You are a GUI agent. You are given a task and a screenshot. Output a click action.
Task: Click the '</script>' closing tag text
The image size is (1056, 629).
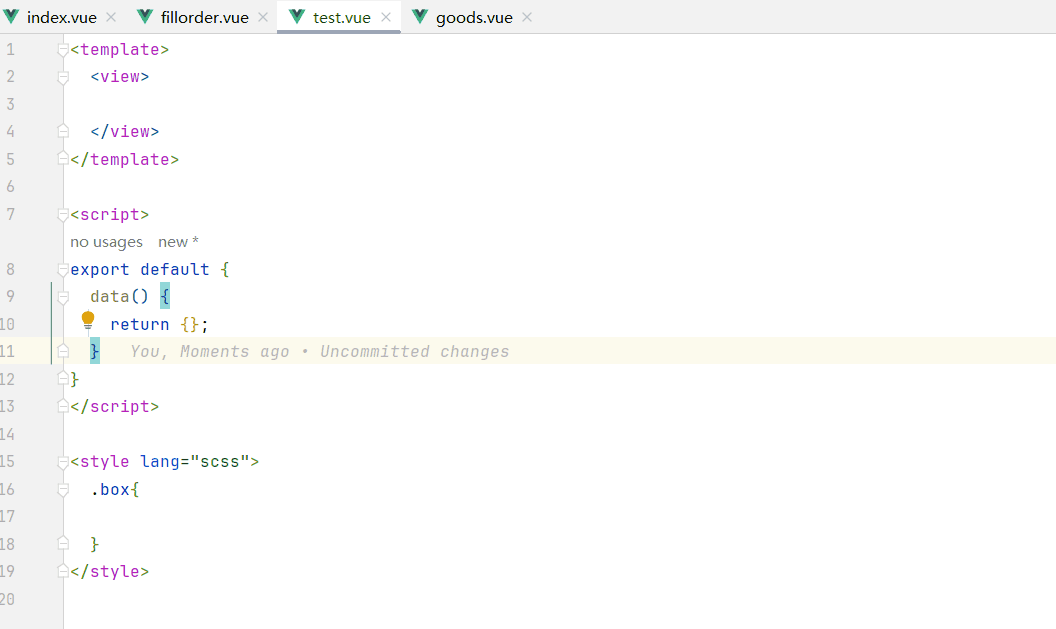click(114, 406)
